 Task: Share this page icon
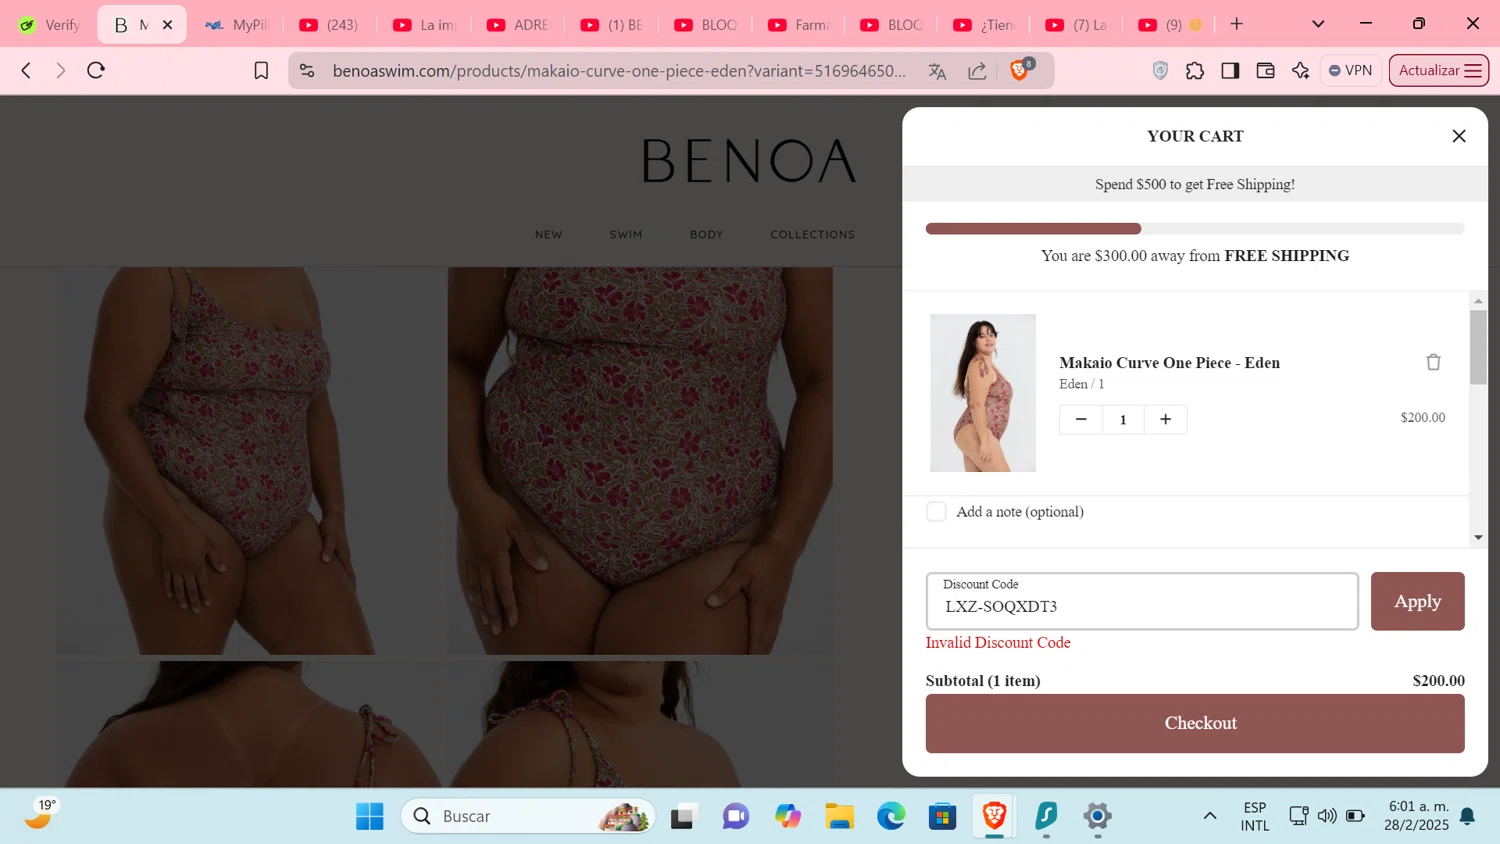pyautogui.click(x=977, y=70)
